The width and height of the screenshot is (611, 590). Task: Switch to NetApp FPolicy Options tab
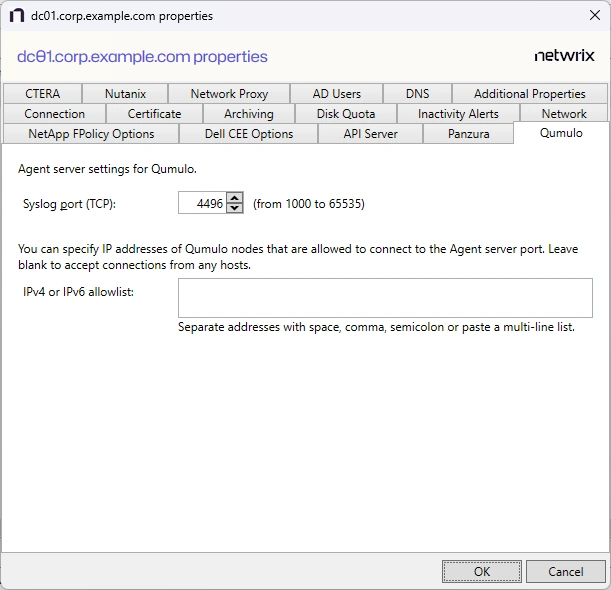coord(91,134)
